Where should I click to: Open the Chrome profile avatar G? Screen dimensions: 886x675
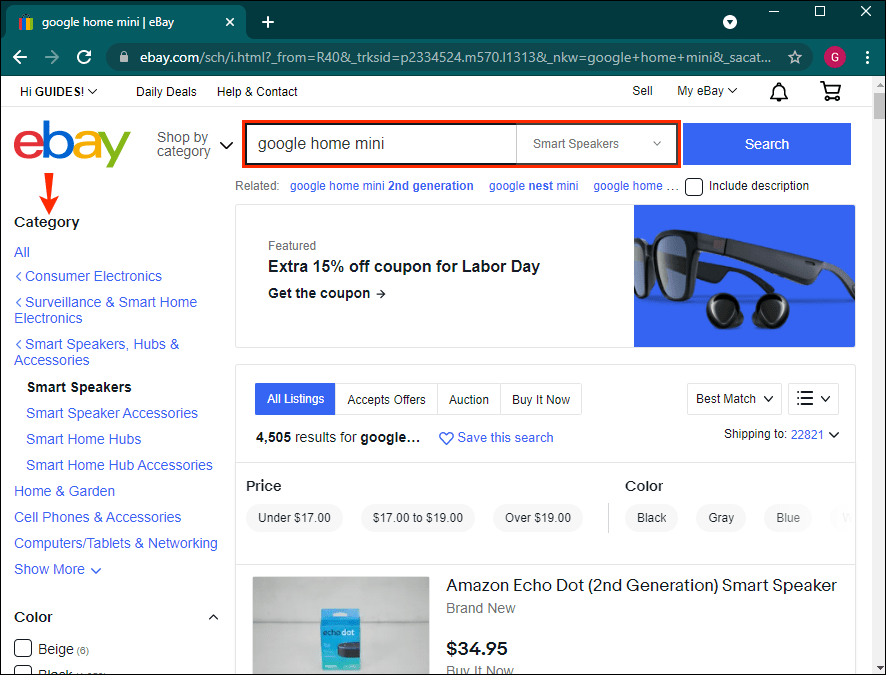click(835, 57)
